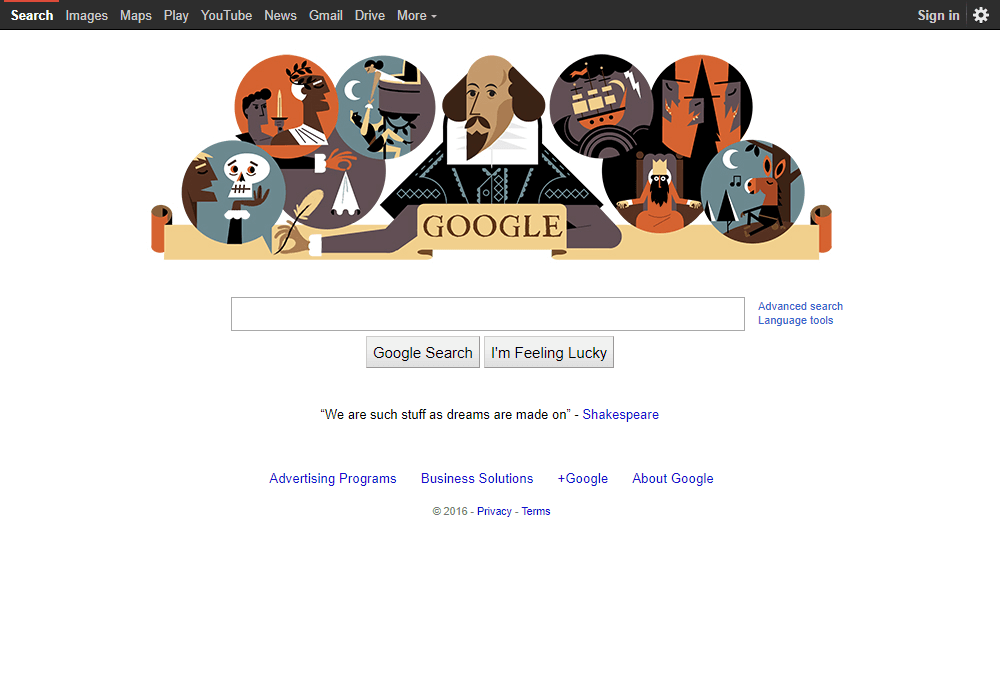Open the settings gear icon
This screenshot has width=1000, height=700.
981,15
